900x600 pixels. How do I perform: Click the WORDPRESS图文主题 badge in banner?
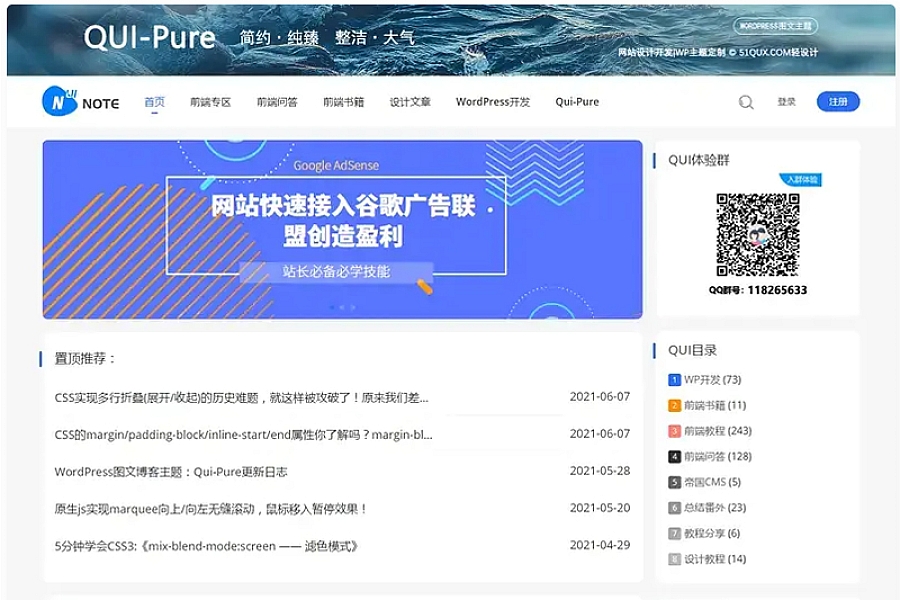point(775,26)
